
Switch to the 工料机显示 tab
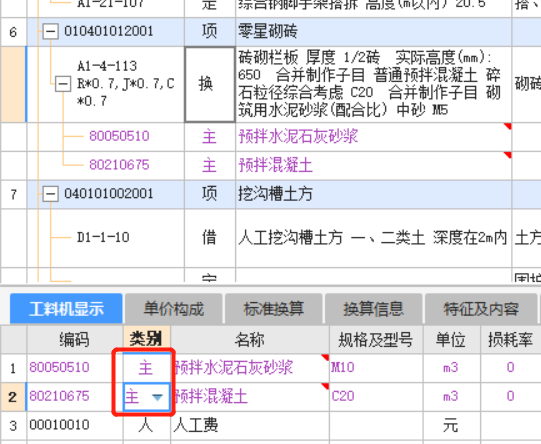click(66, 308)
